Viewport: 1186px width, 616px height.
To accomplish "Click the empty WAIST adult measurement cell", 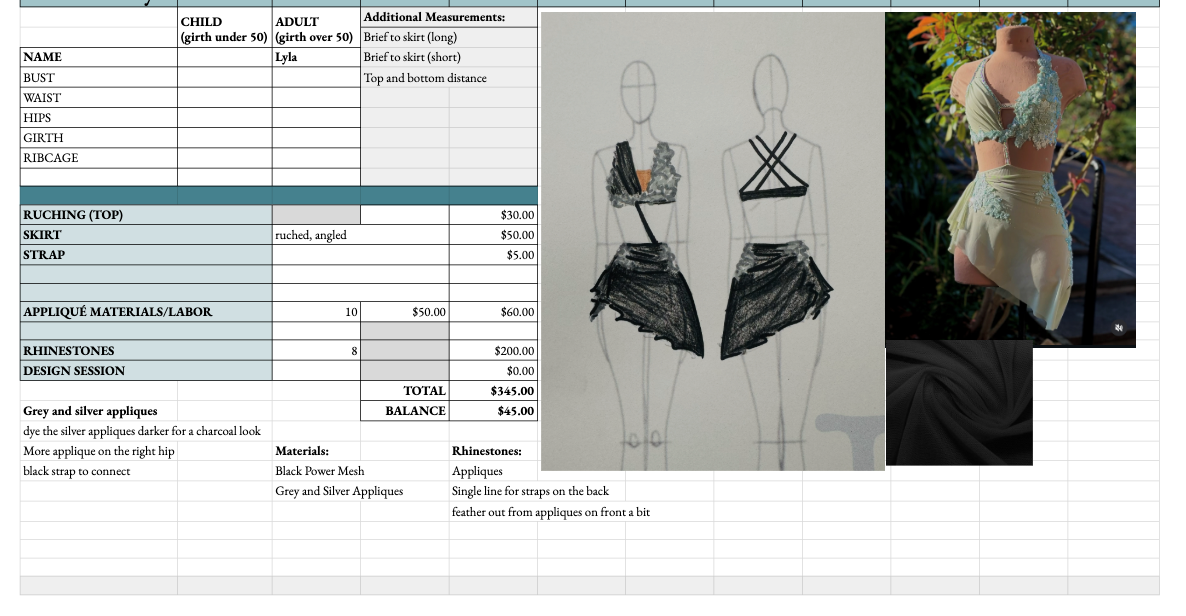I will tap(316, 98).
